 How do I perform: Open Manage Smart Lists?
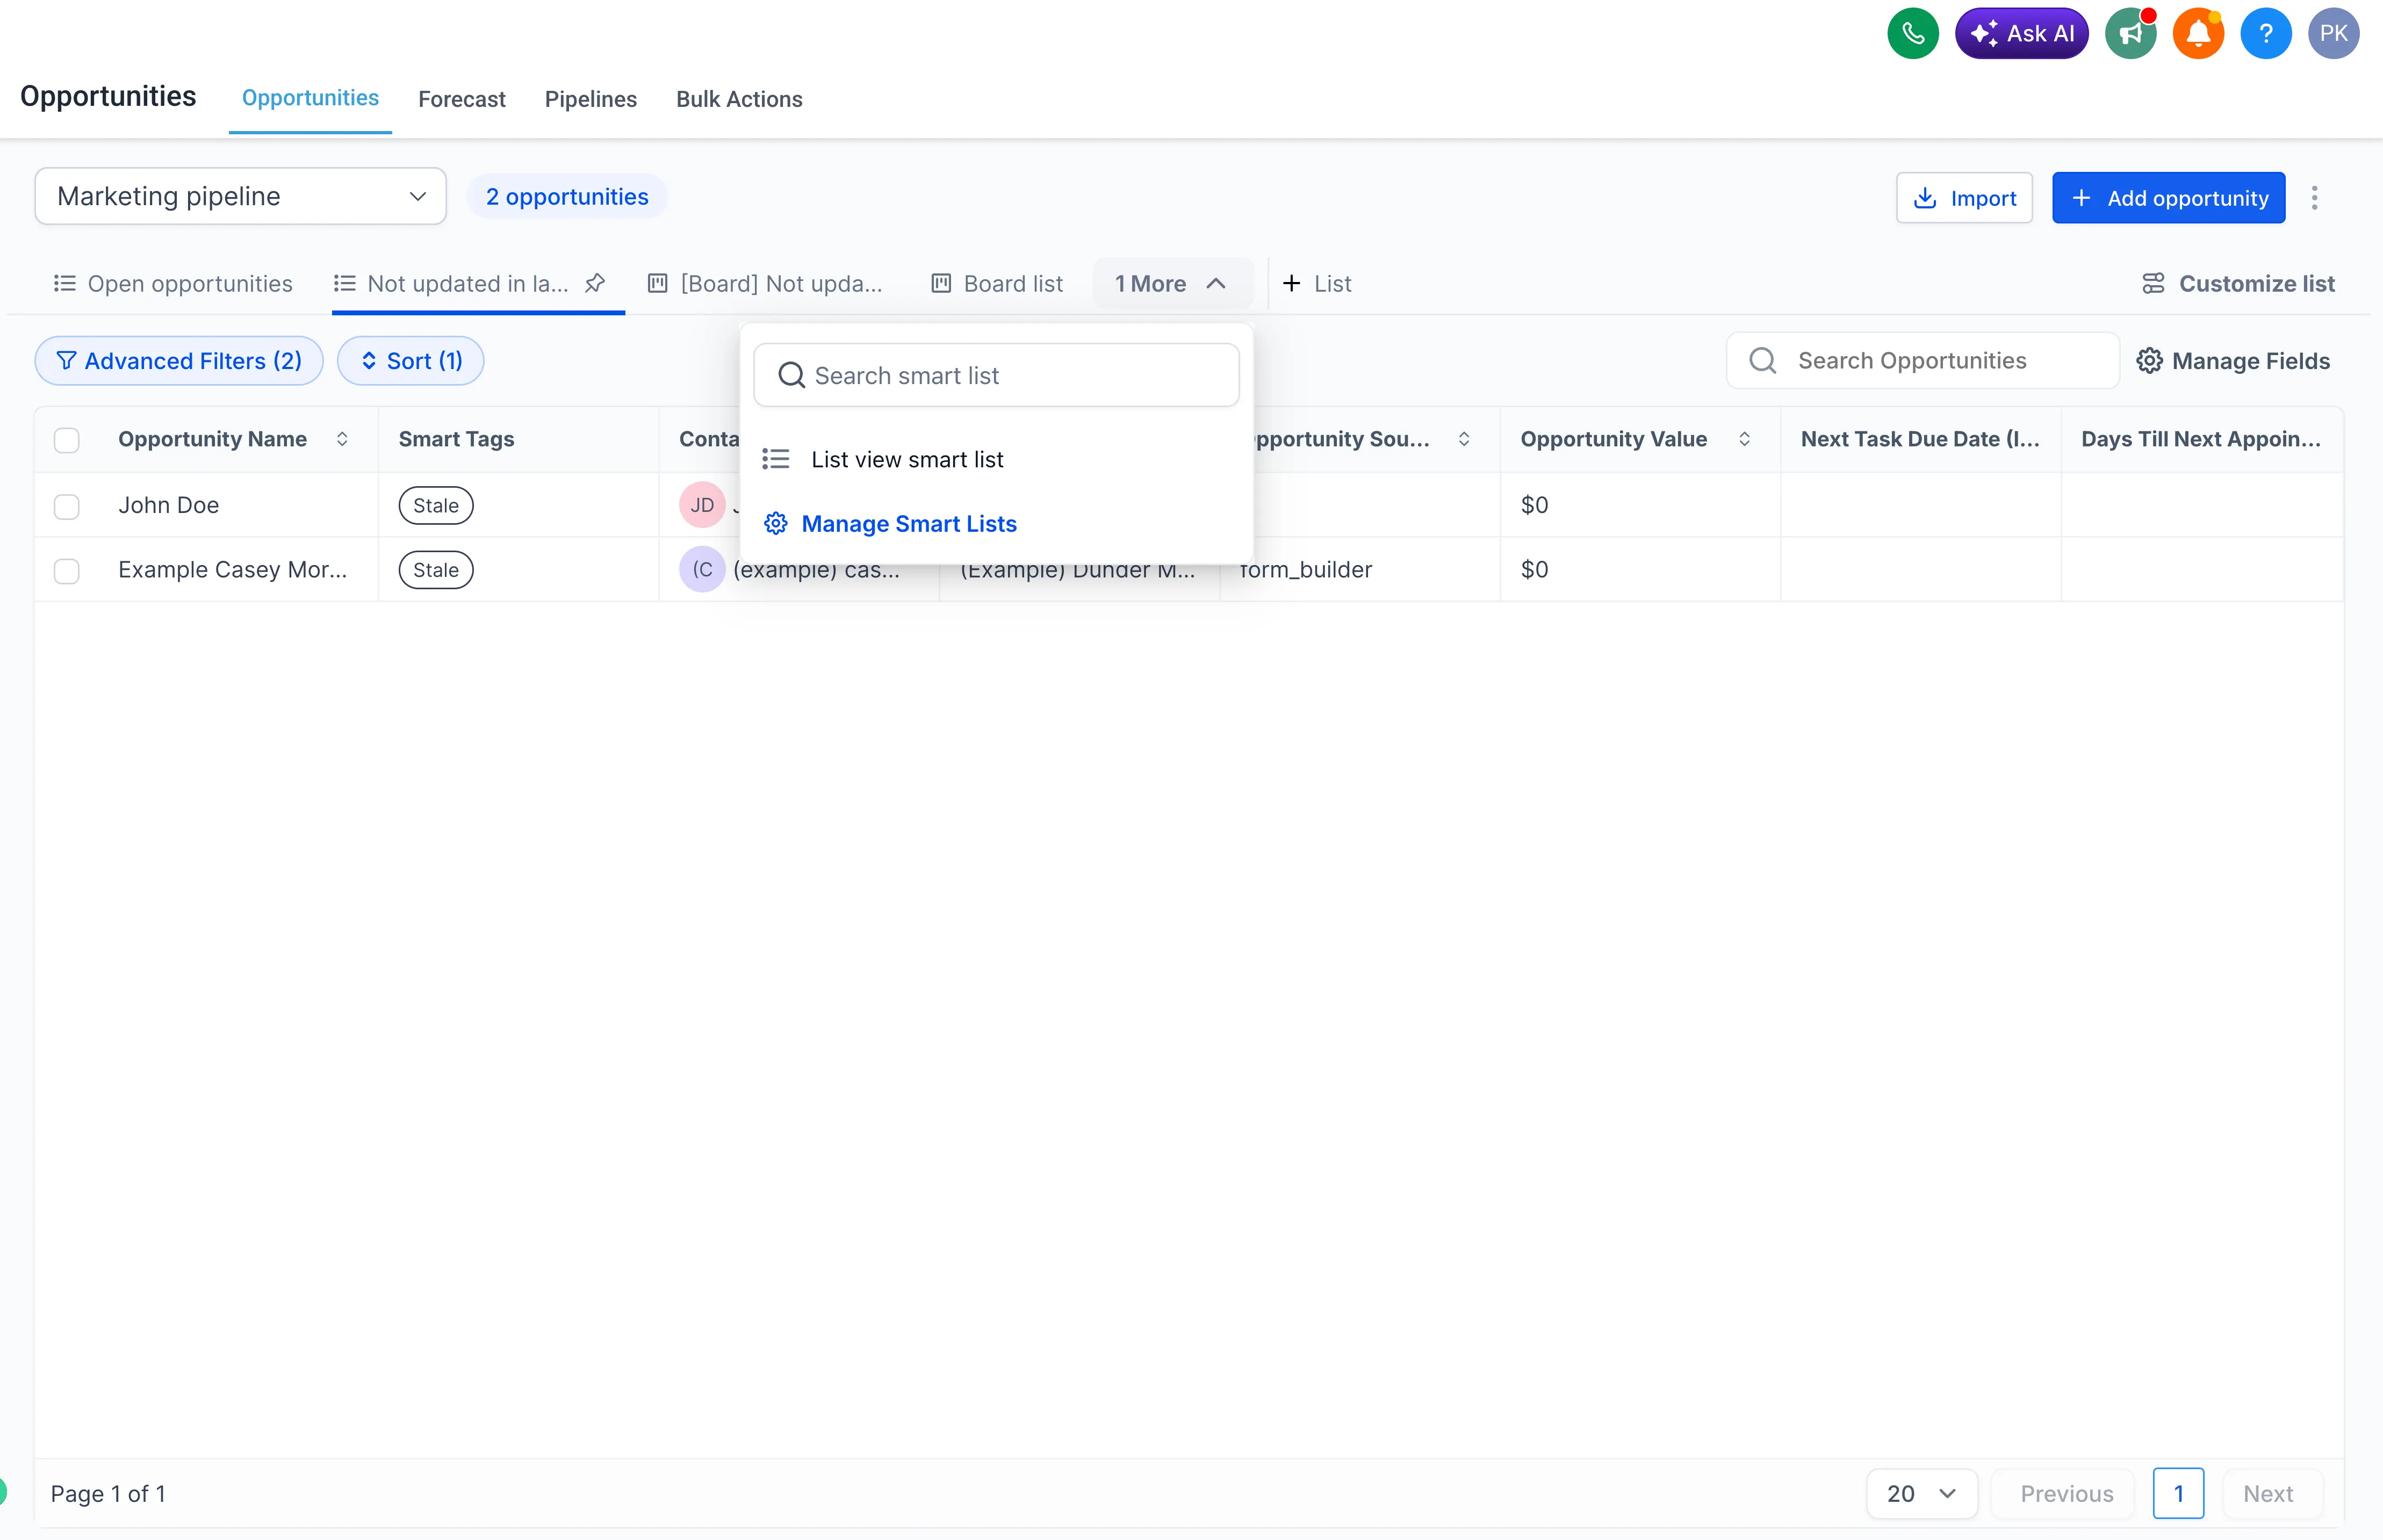[x=909, y=523]
